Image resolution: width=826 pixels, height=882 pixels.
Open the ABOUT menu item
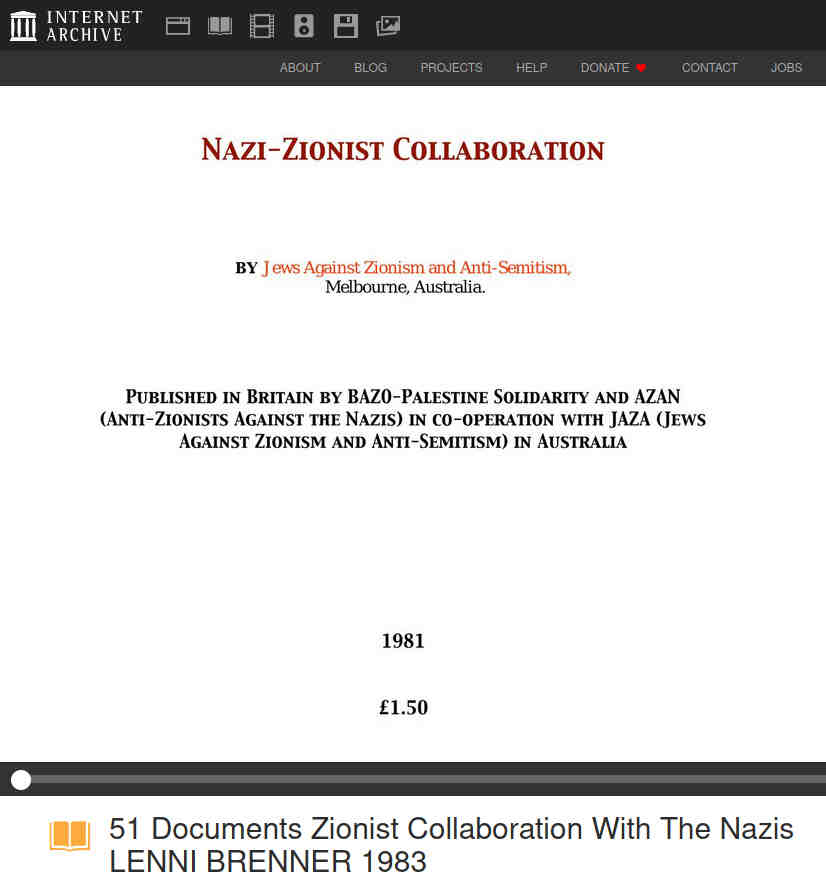[300, 68]
